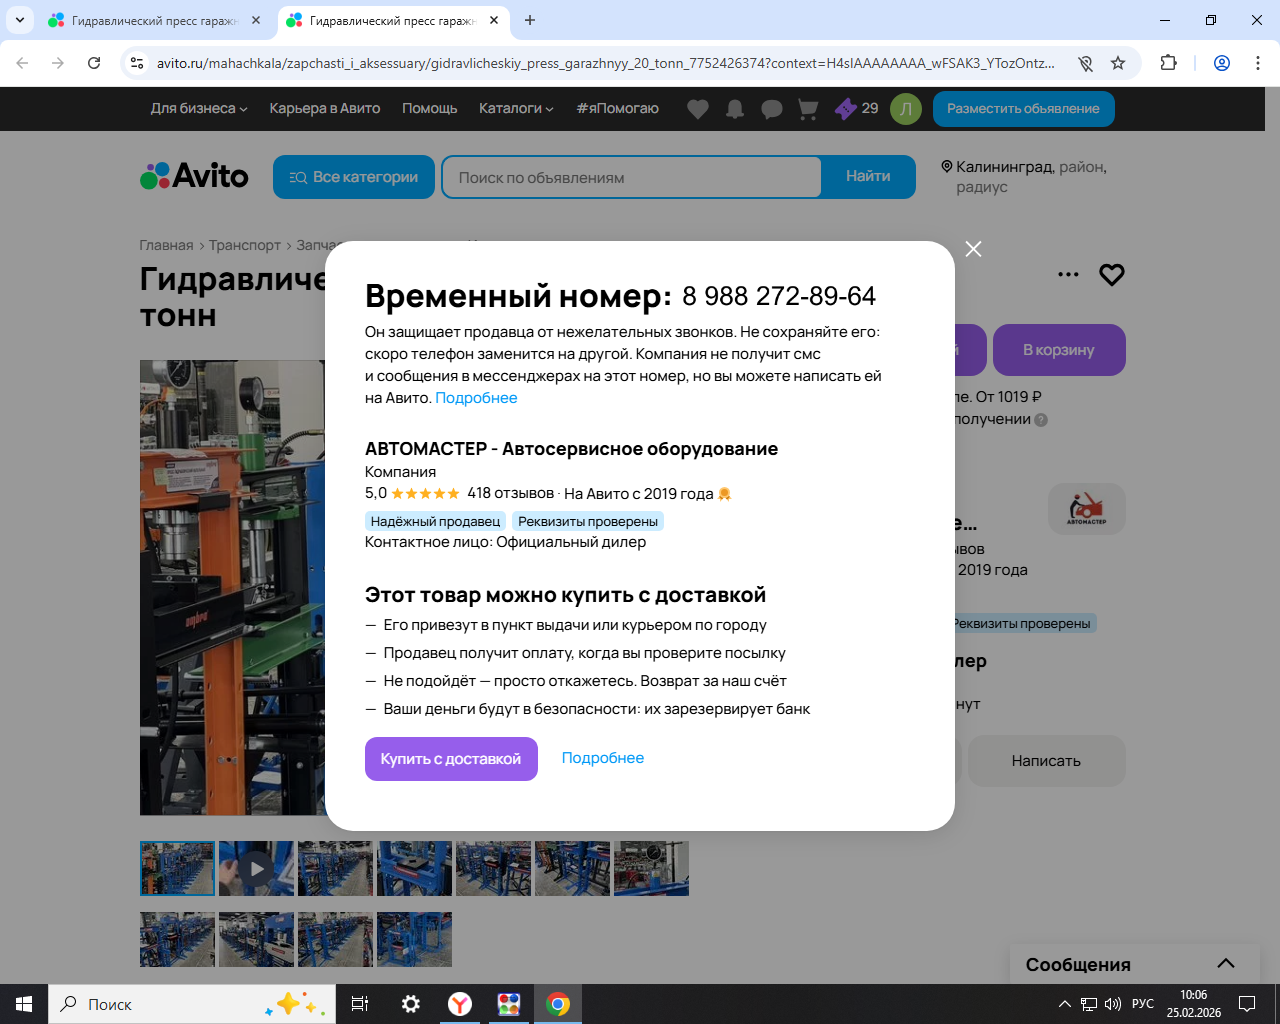Switch keyboard language РУС in tray
Viewport: 1280px width, 1024px height.
point(1143,1004)
